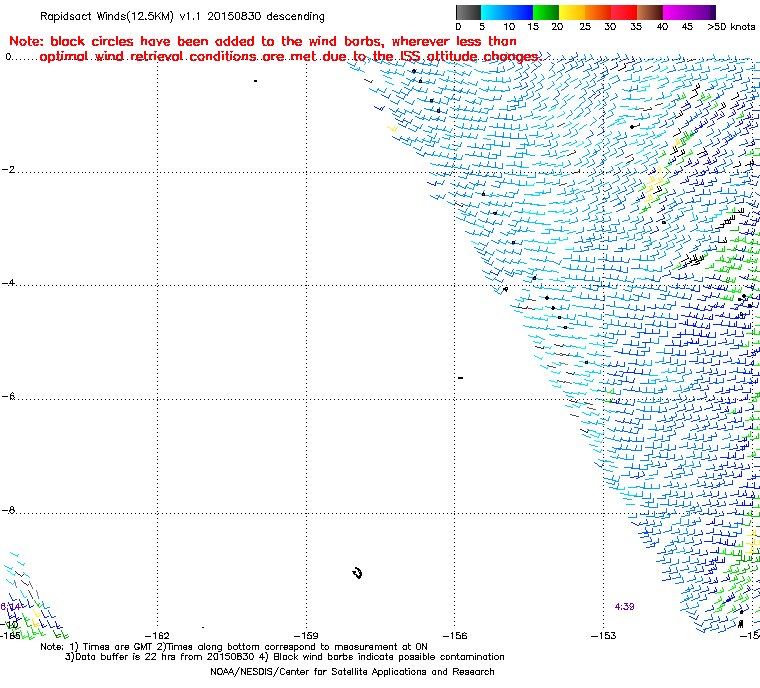Click the yellow 20-25 knots legend color
This screenshot has width=760, height=688.
tap(572, 12)
